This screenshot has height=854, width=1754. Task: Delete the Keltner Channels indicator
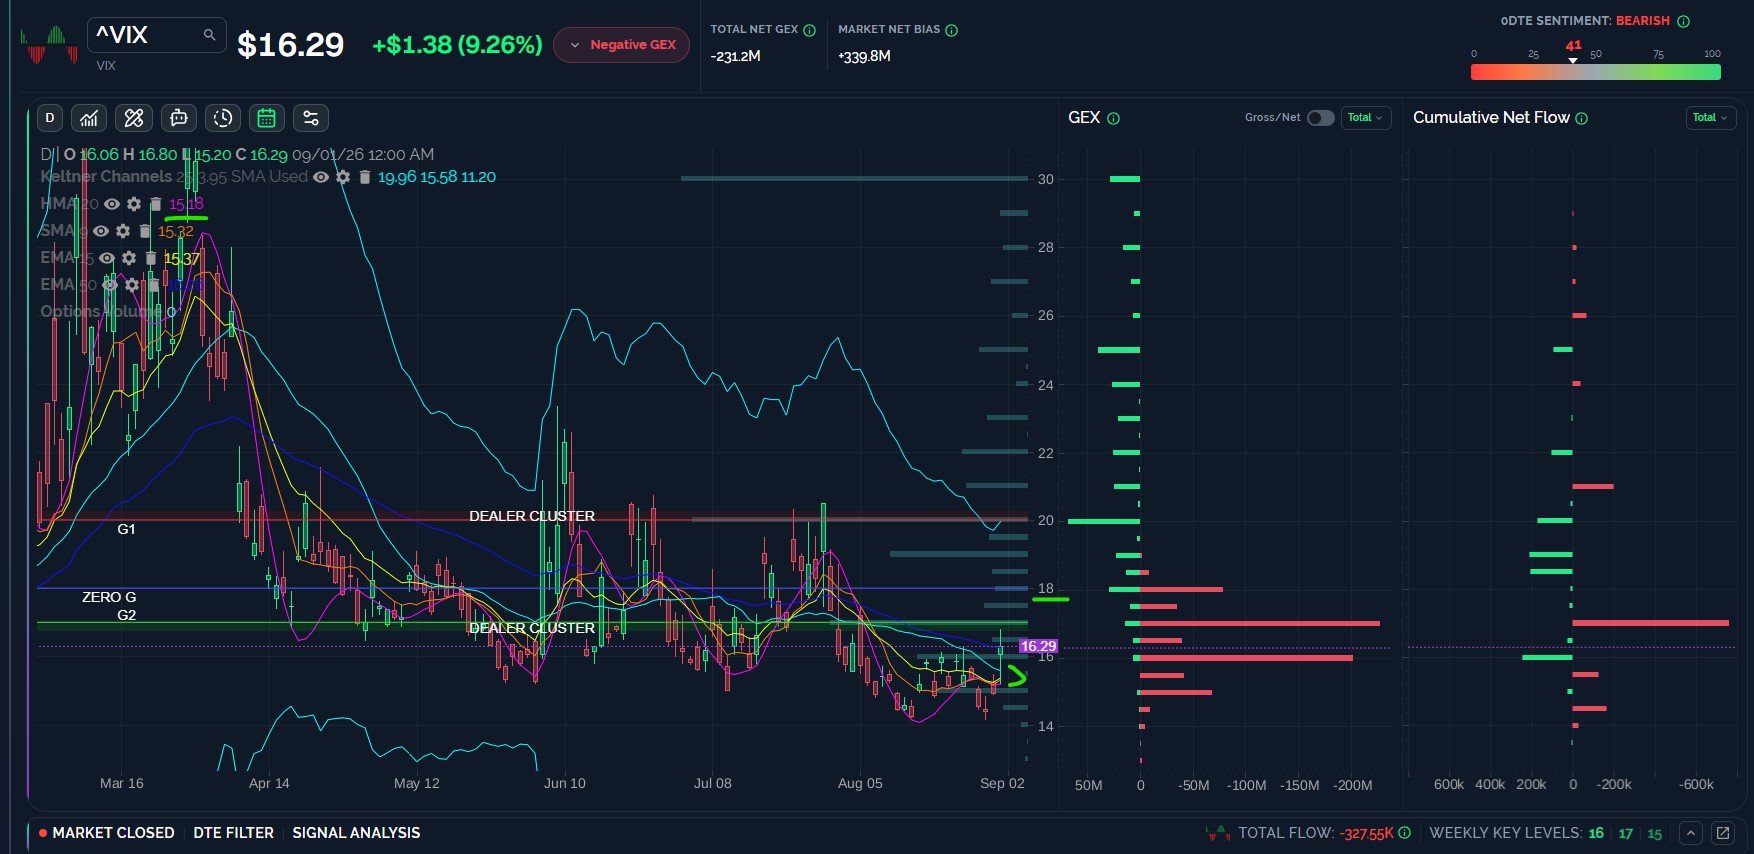365,177
